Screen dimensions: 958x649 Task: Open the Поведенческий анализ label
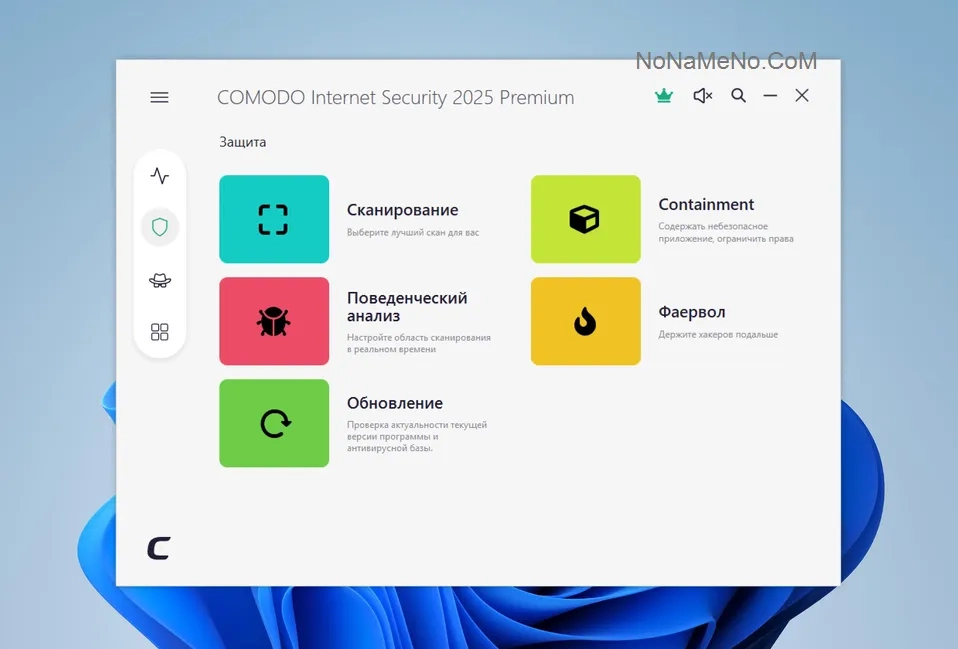tap(407, 307)
